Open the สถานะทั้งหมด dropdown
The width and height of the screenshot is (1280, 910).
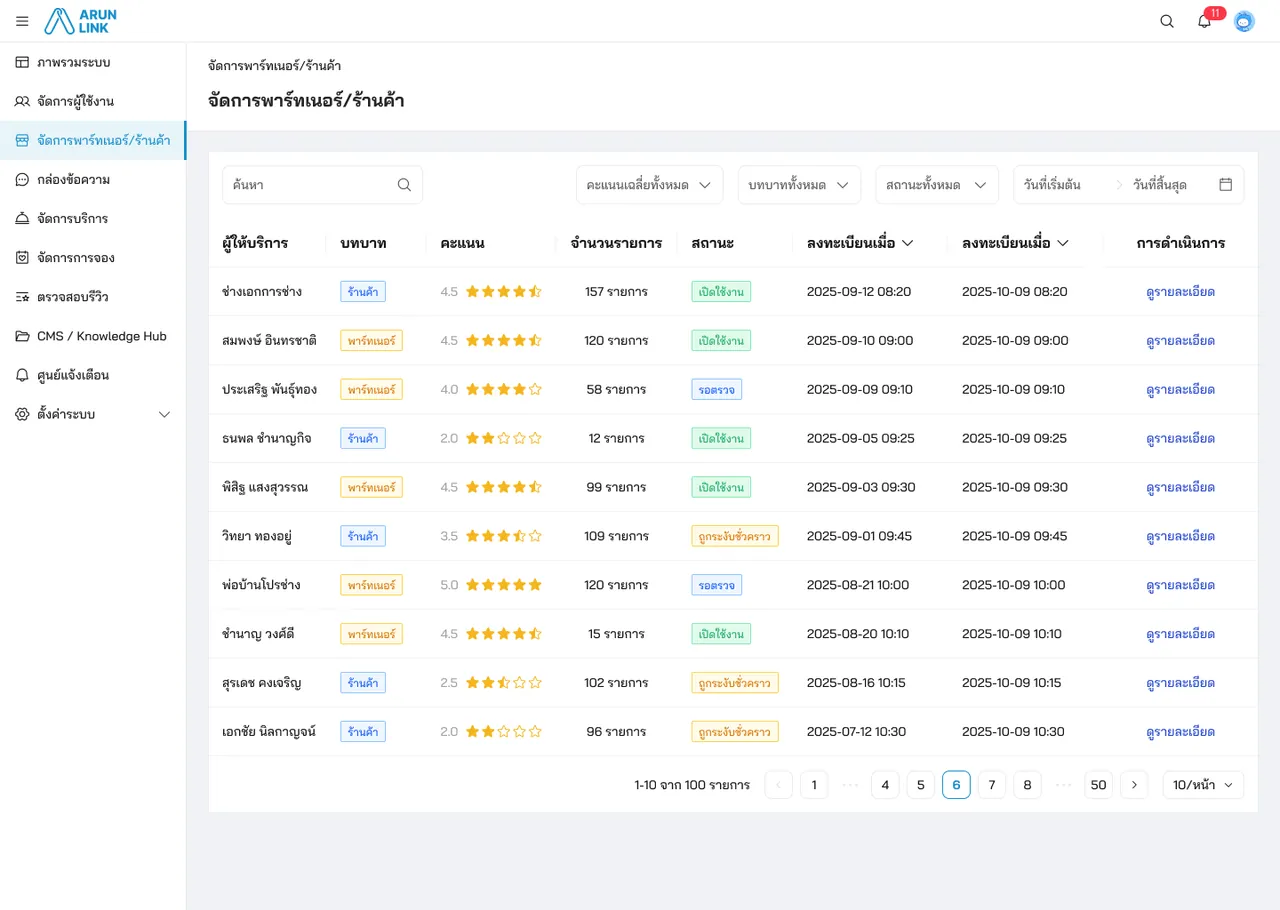coord(937,185)
